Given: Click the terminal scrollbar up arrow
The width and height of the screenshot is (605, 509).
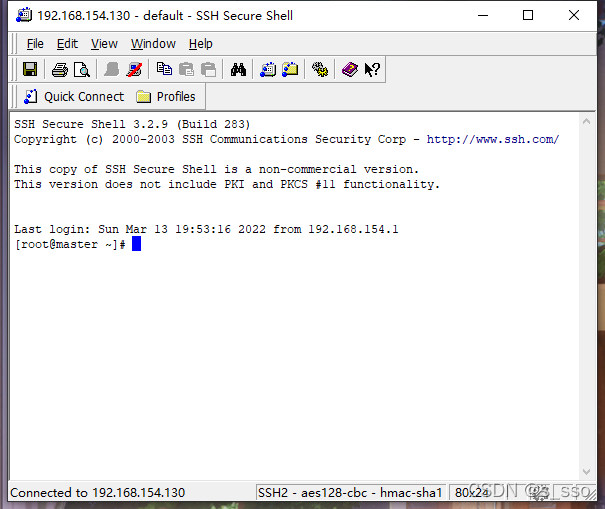Looking at the screenshot, I should click(x=586, y=122).
